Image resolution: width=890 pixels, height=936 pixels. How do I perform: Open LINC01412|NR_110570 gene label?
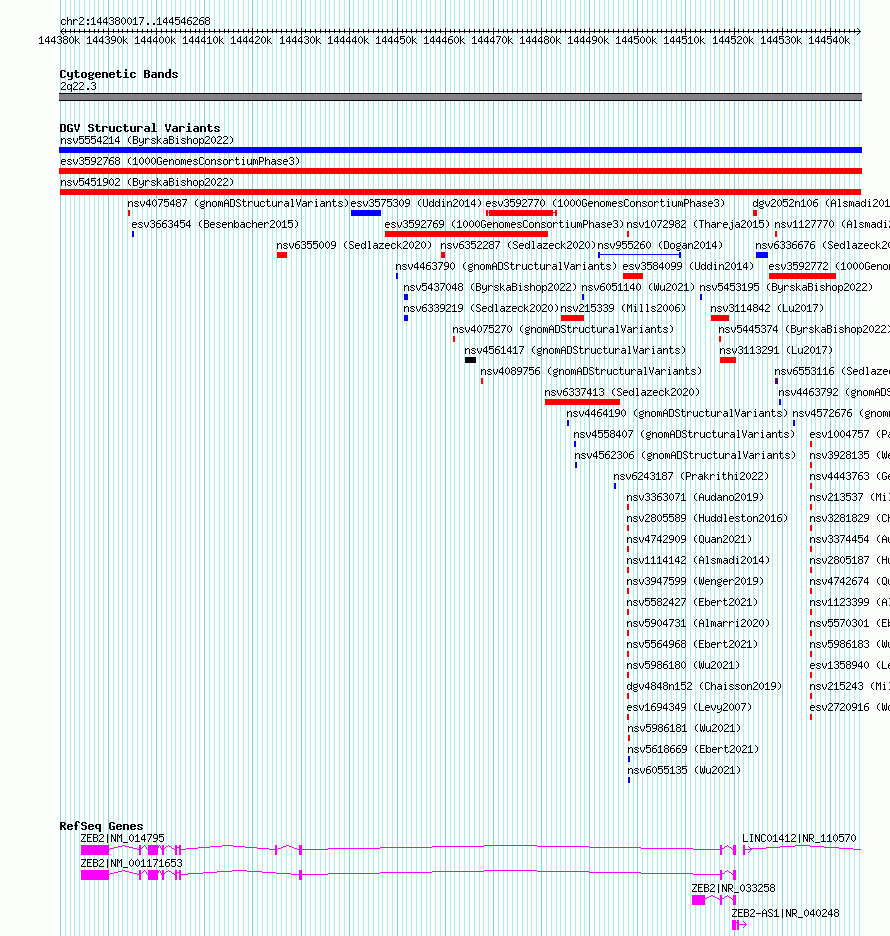[x=799, y=838]
